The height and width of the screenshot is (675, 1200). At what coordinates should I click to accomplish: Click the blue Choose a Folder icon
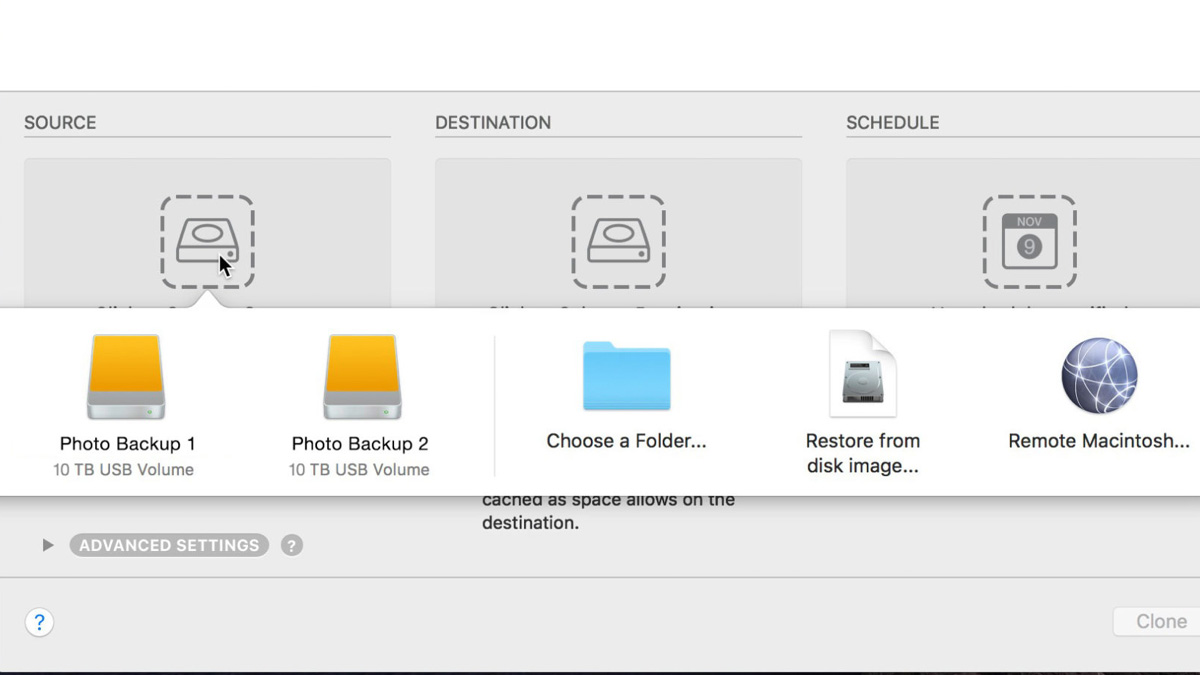pyautogui.click(x=625, y=375)
